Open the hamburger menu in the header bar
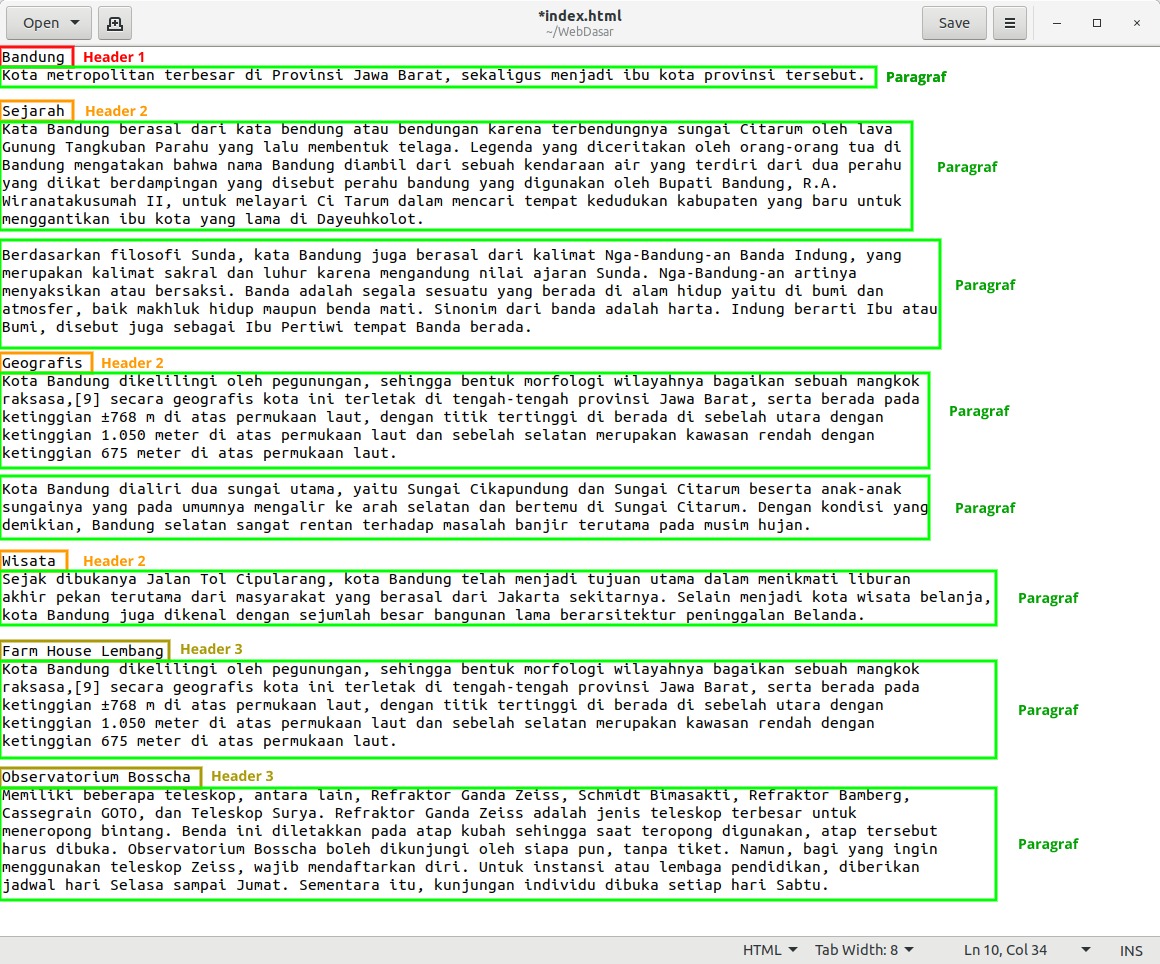The height and width of the screenshot is (964, 1160). pos(1010,23)
